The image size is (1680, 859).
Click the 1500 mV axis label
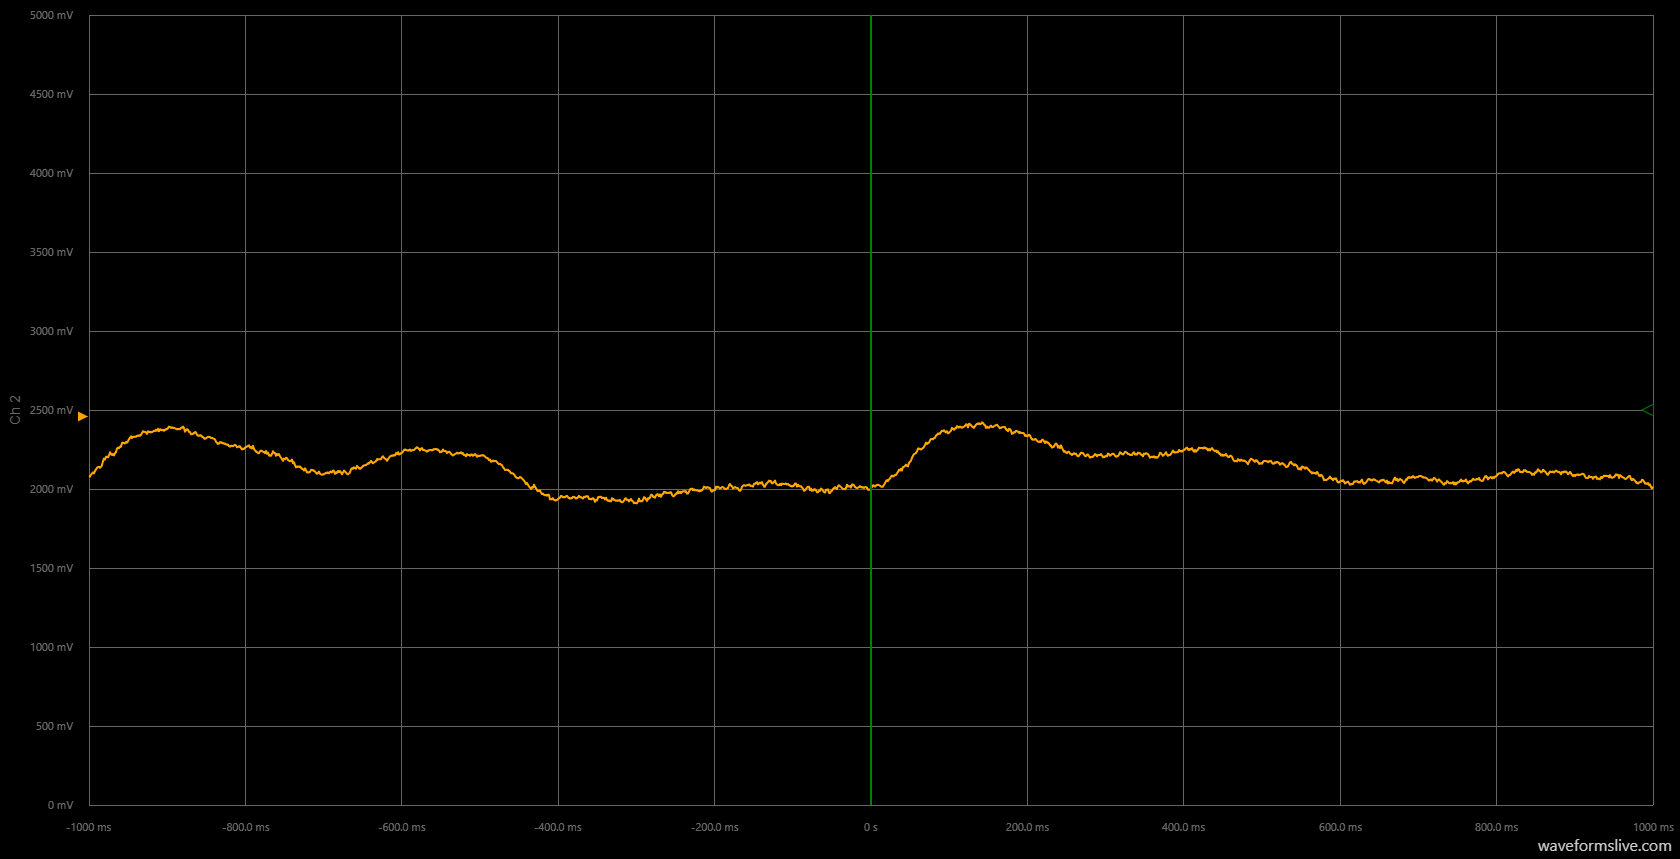point(51,569)
